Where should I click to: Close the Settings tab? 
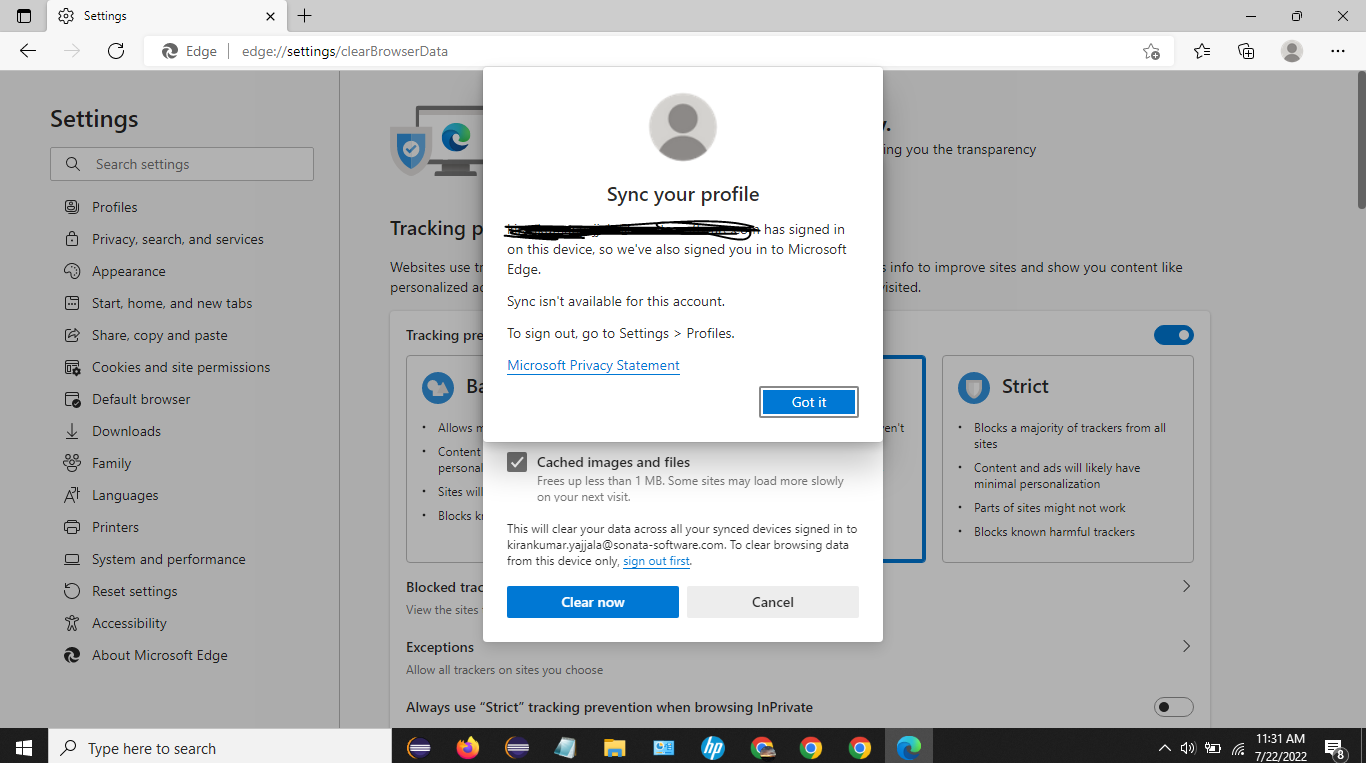(x=270, y=16)
